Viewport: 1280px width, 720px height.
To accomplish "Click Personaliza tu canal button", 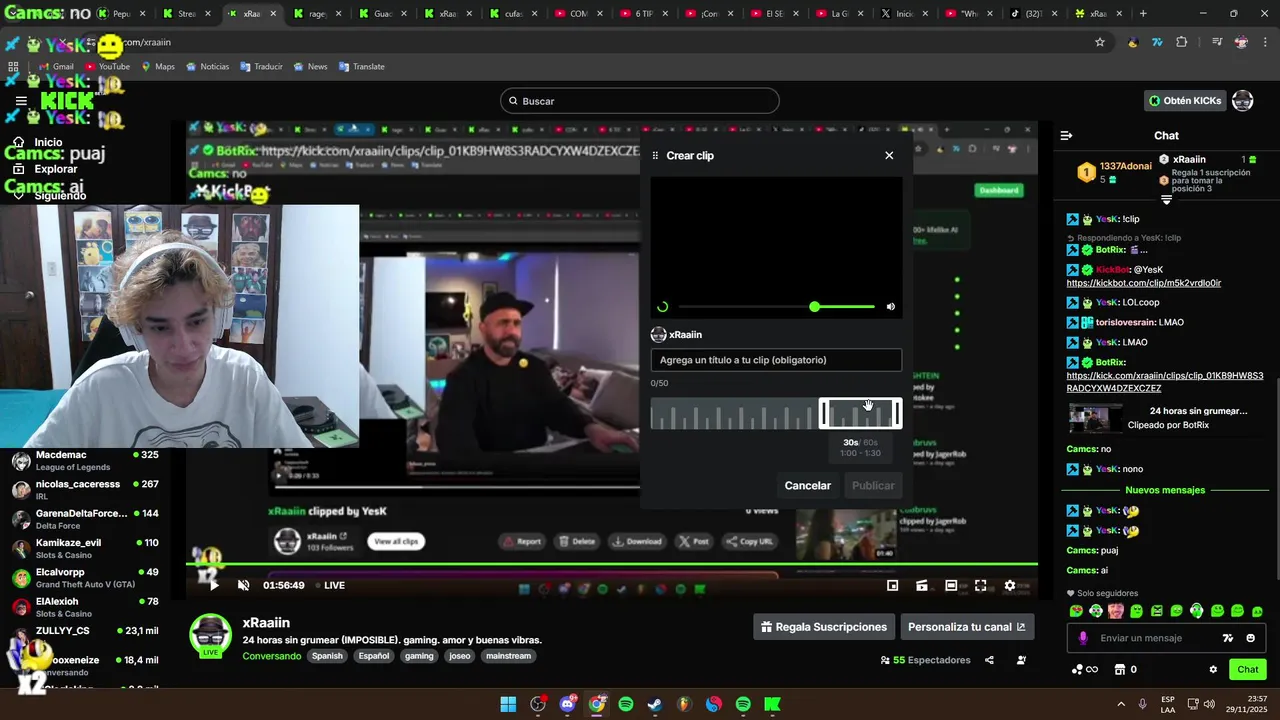I will [x=966, y=627].
